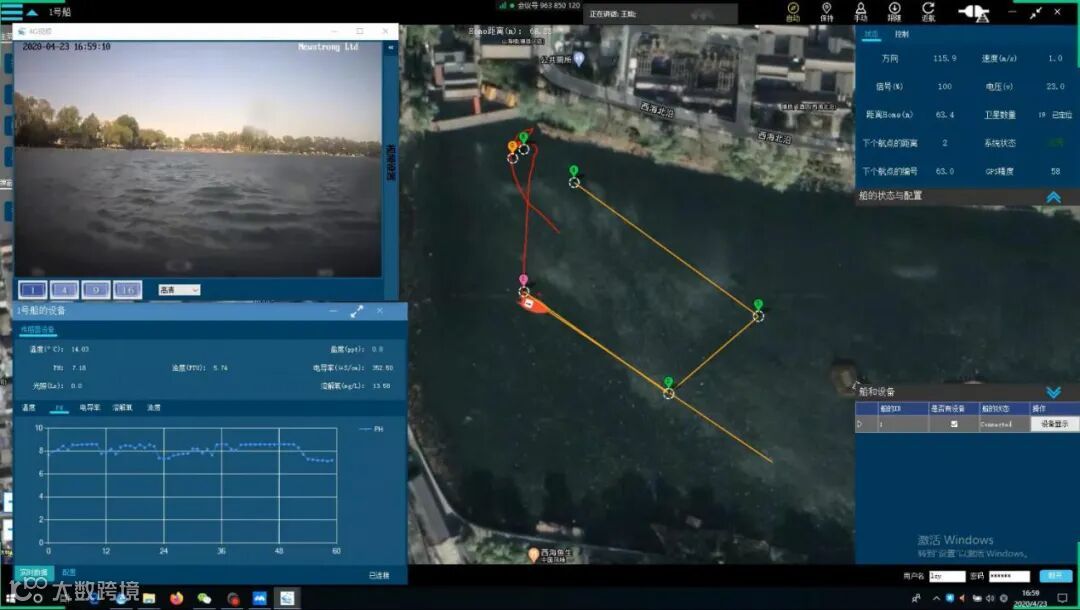
Task: Click the 用户名 input field
Action: pyautogui.click(x=947, y=576)
